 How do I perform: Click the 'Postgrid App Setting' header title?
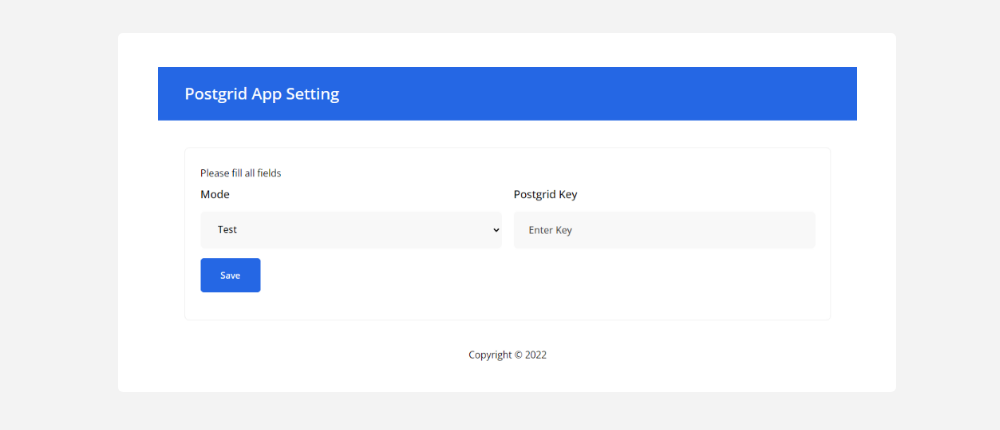click(x=262, y=94)
